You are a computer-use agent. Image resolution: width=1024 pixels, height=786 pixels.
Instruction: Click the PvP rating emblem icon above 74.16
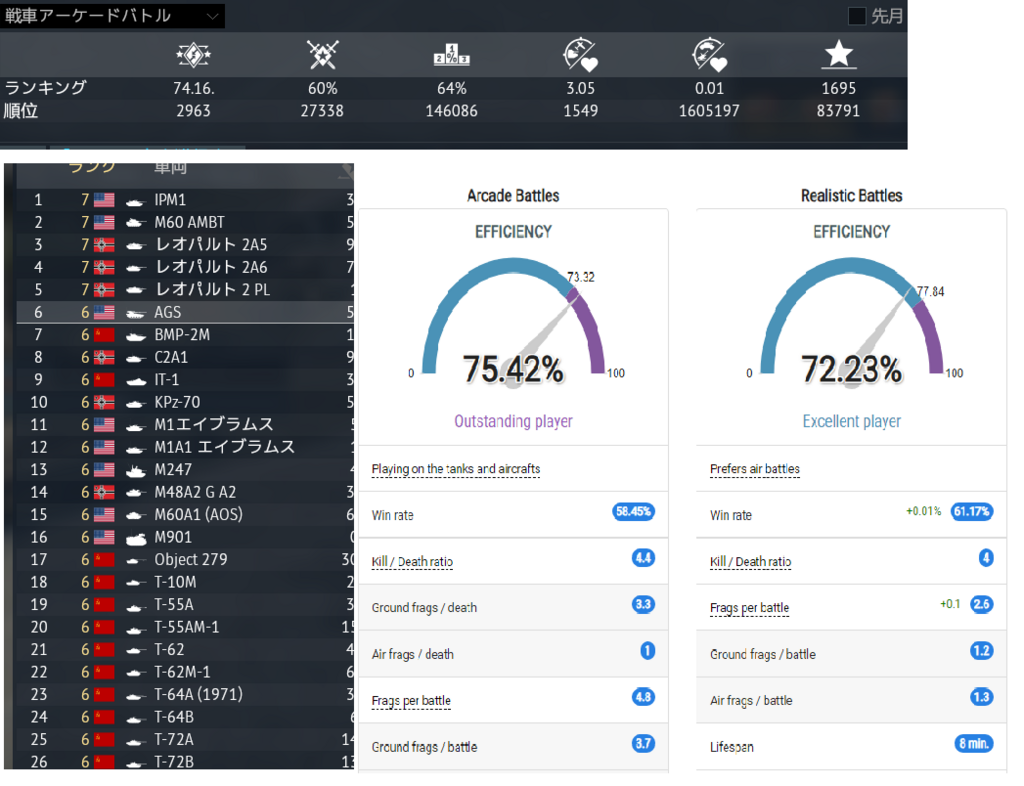(193, 54)
